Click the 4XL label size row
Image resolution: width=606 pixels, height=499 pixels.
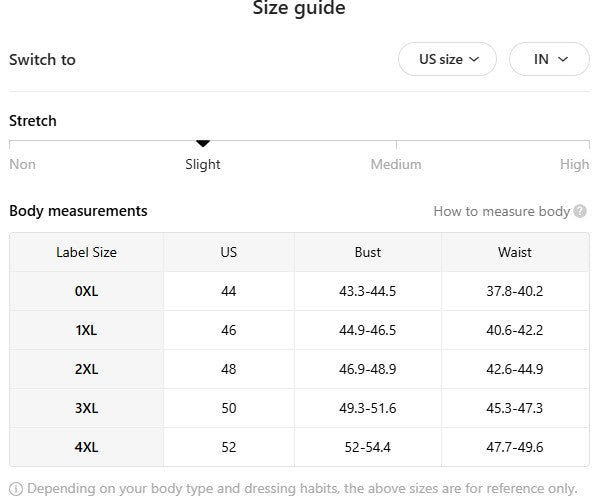coord(86,447)
